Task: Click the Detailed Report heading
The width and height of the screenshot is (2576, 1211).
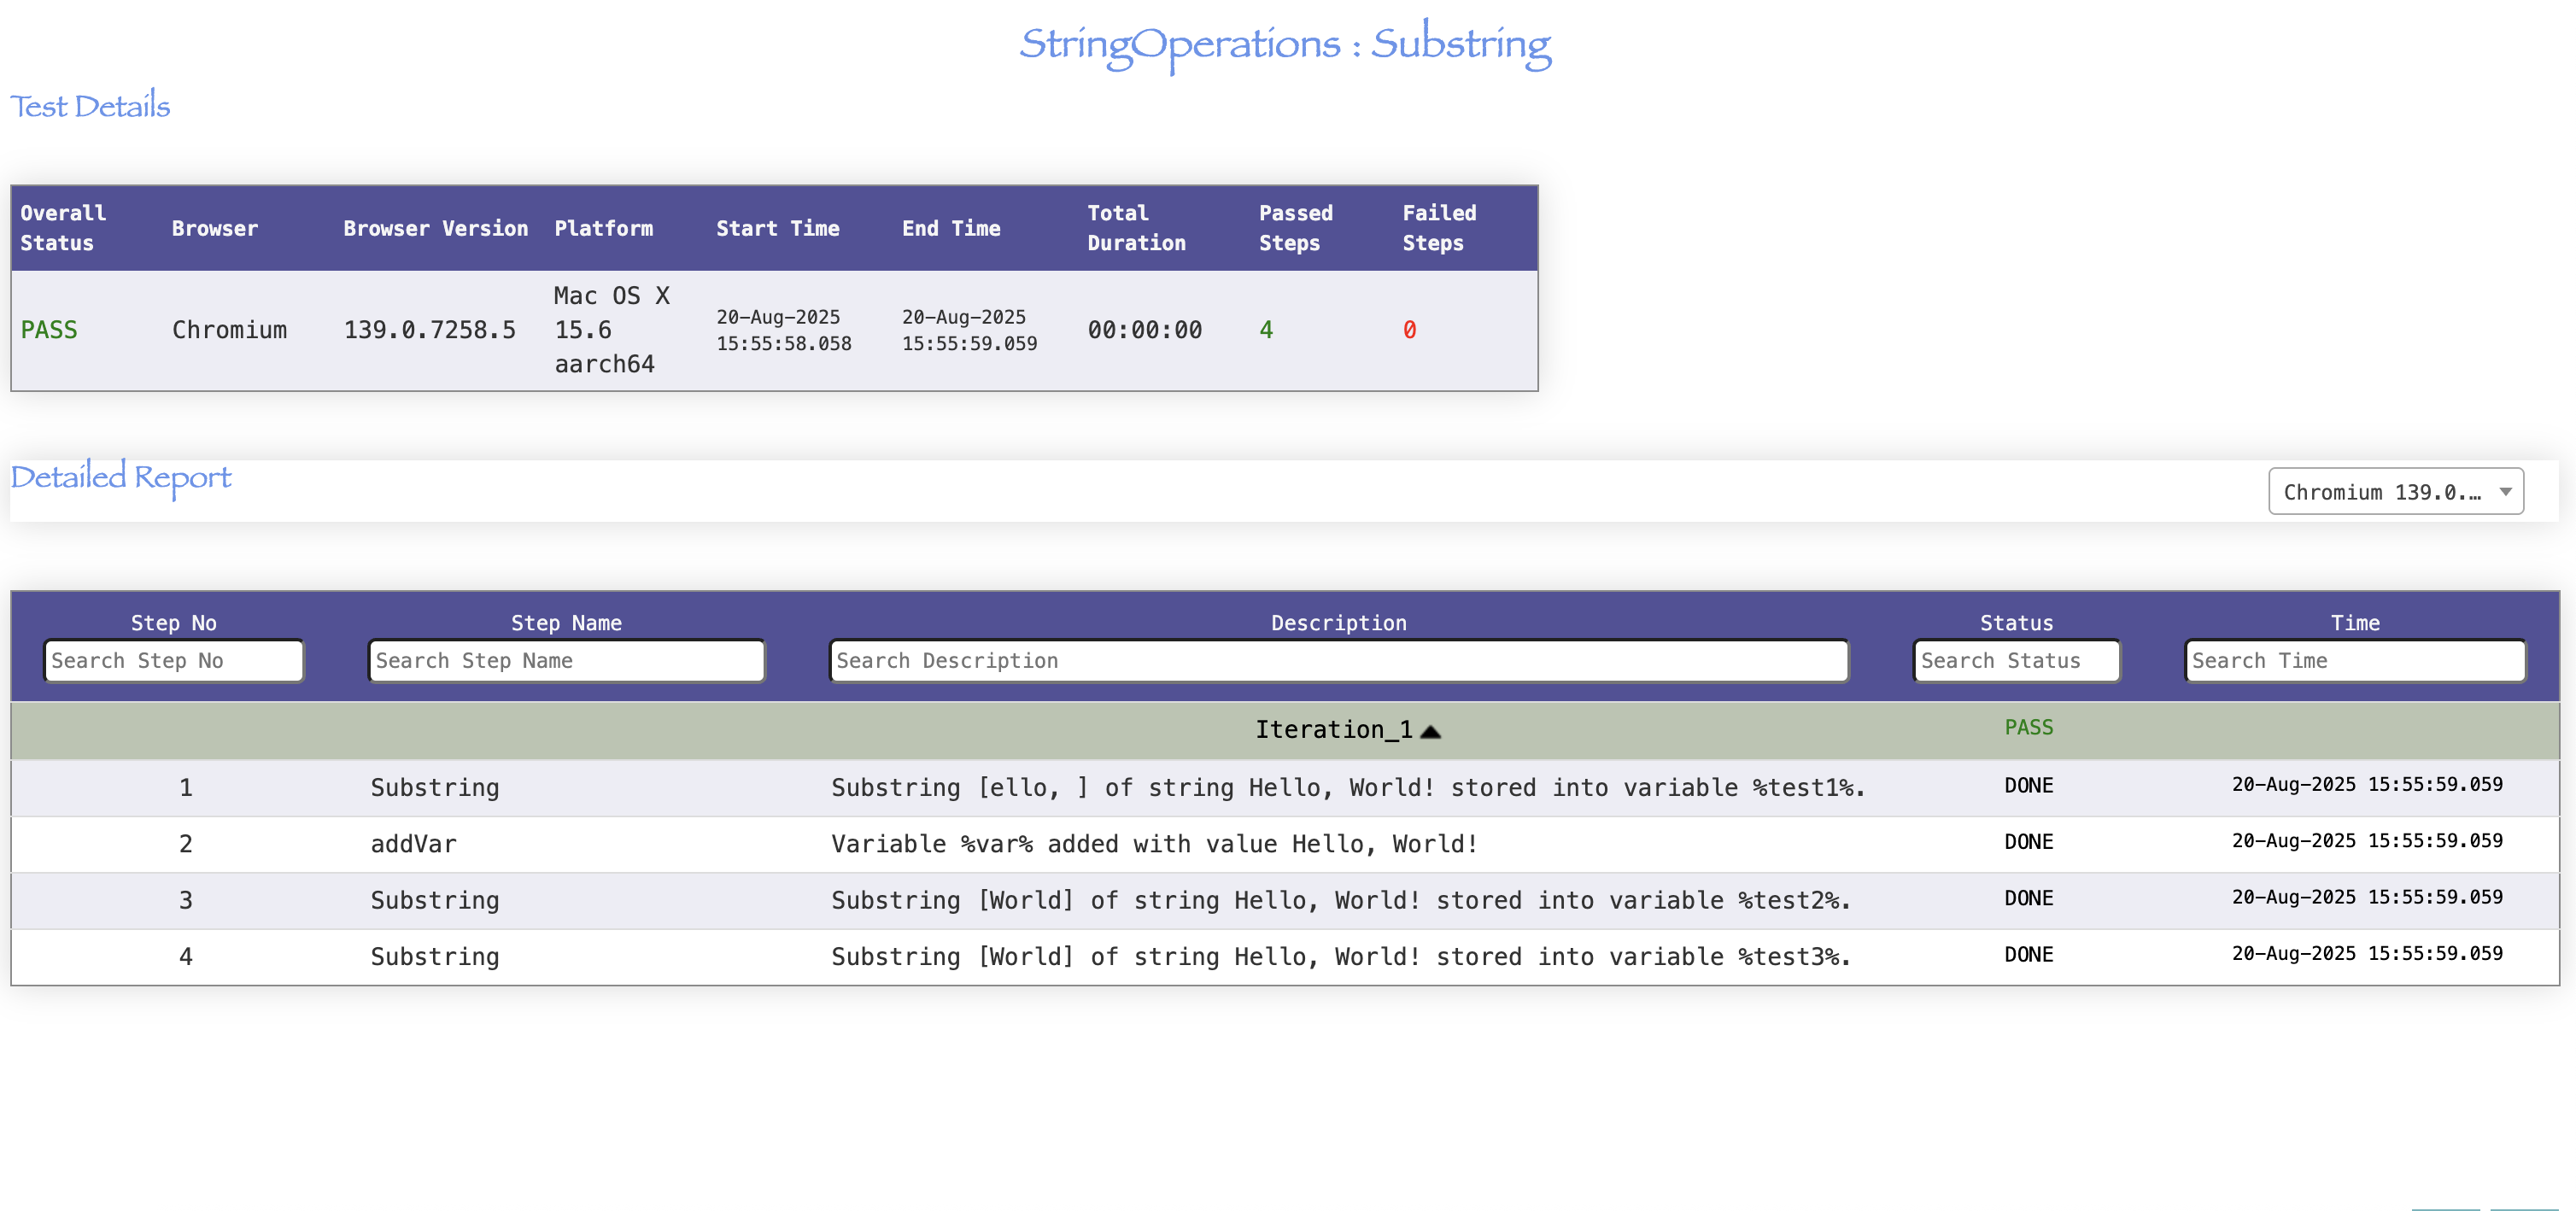Action: coord(120,477)
